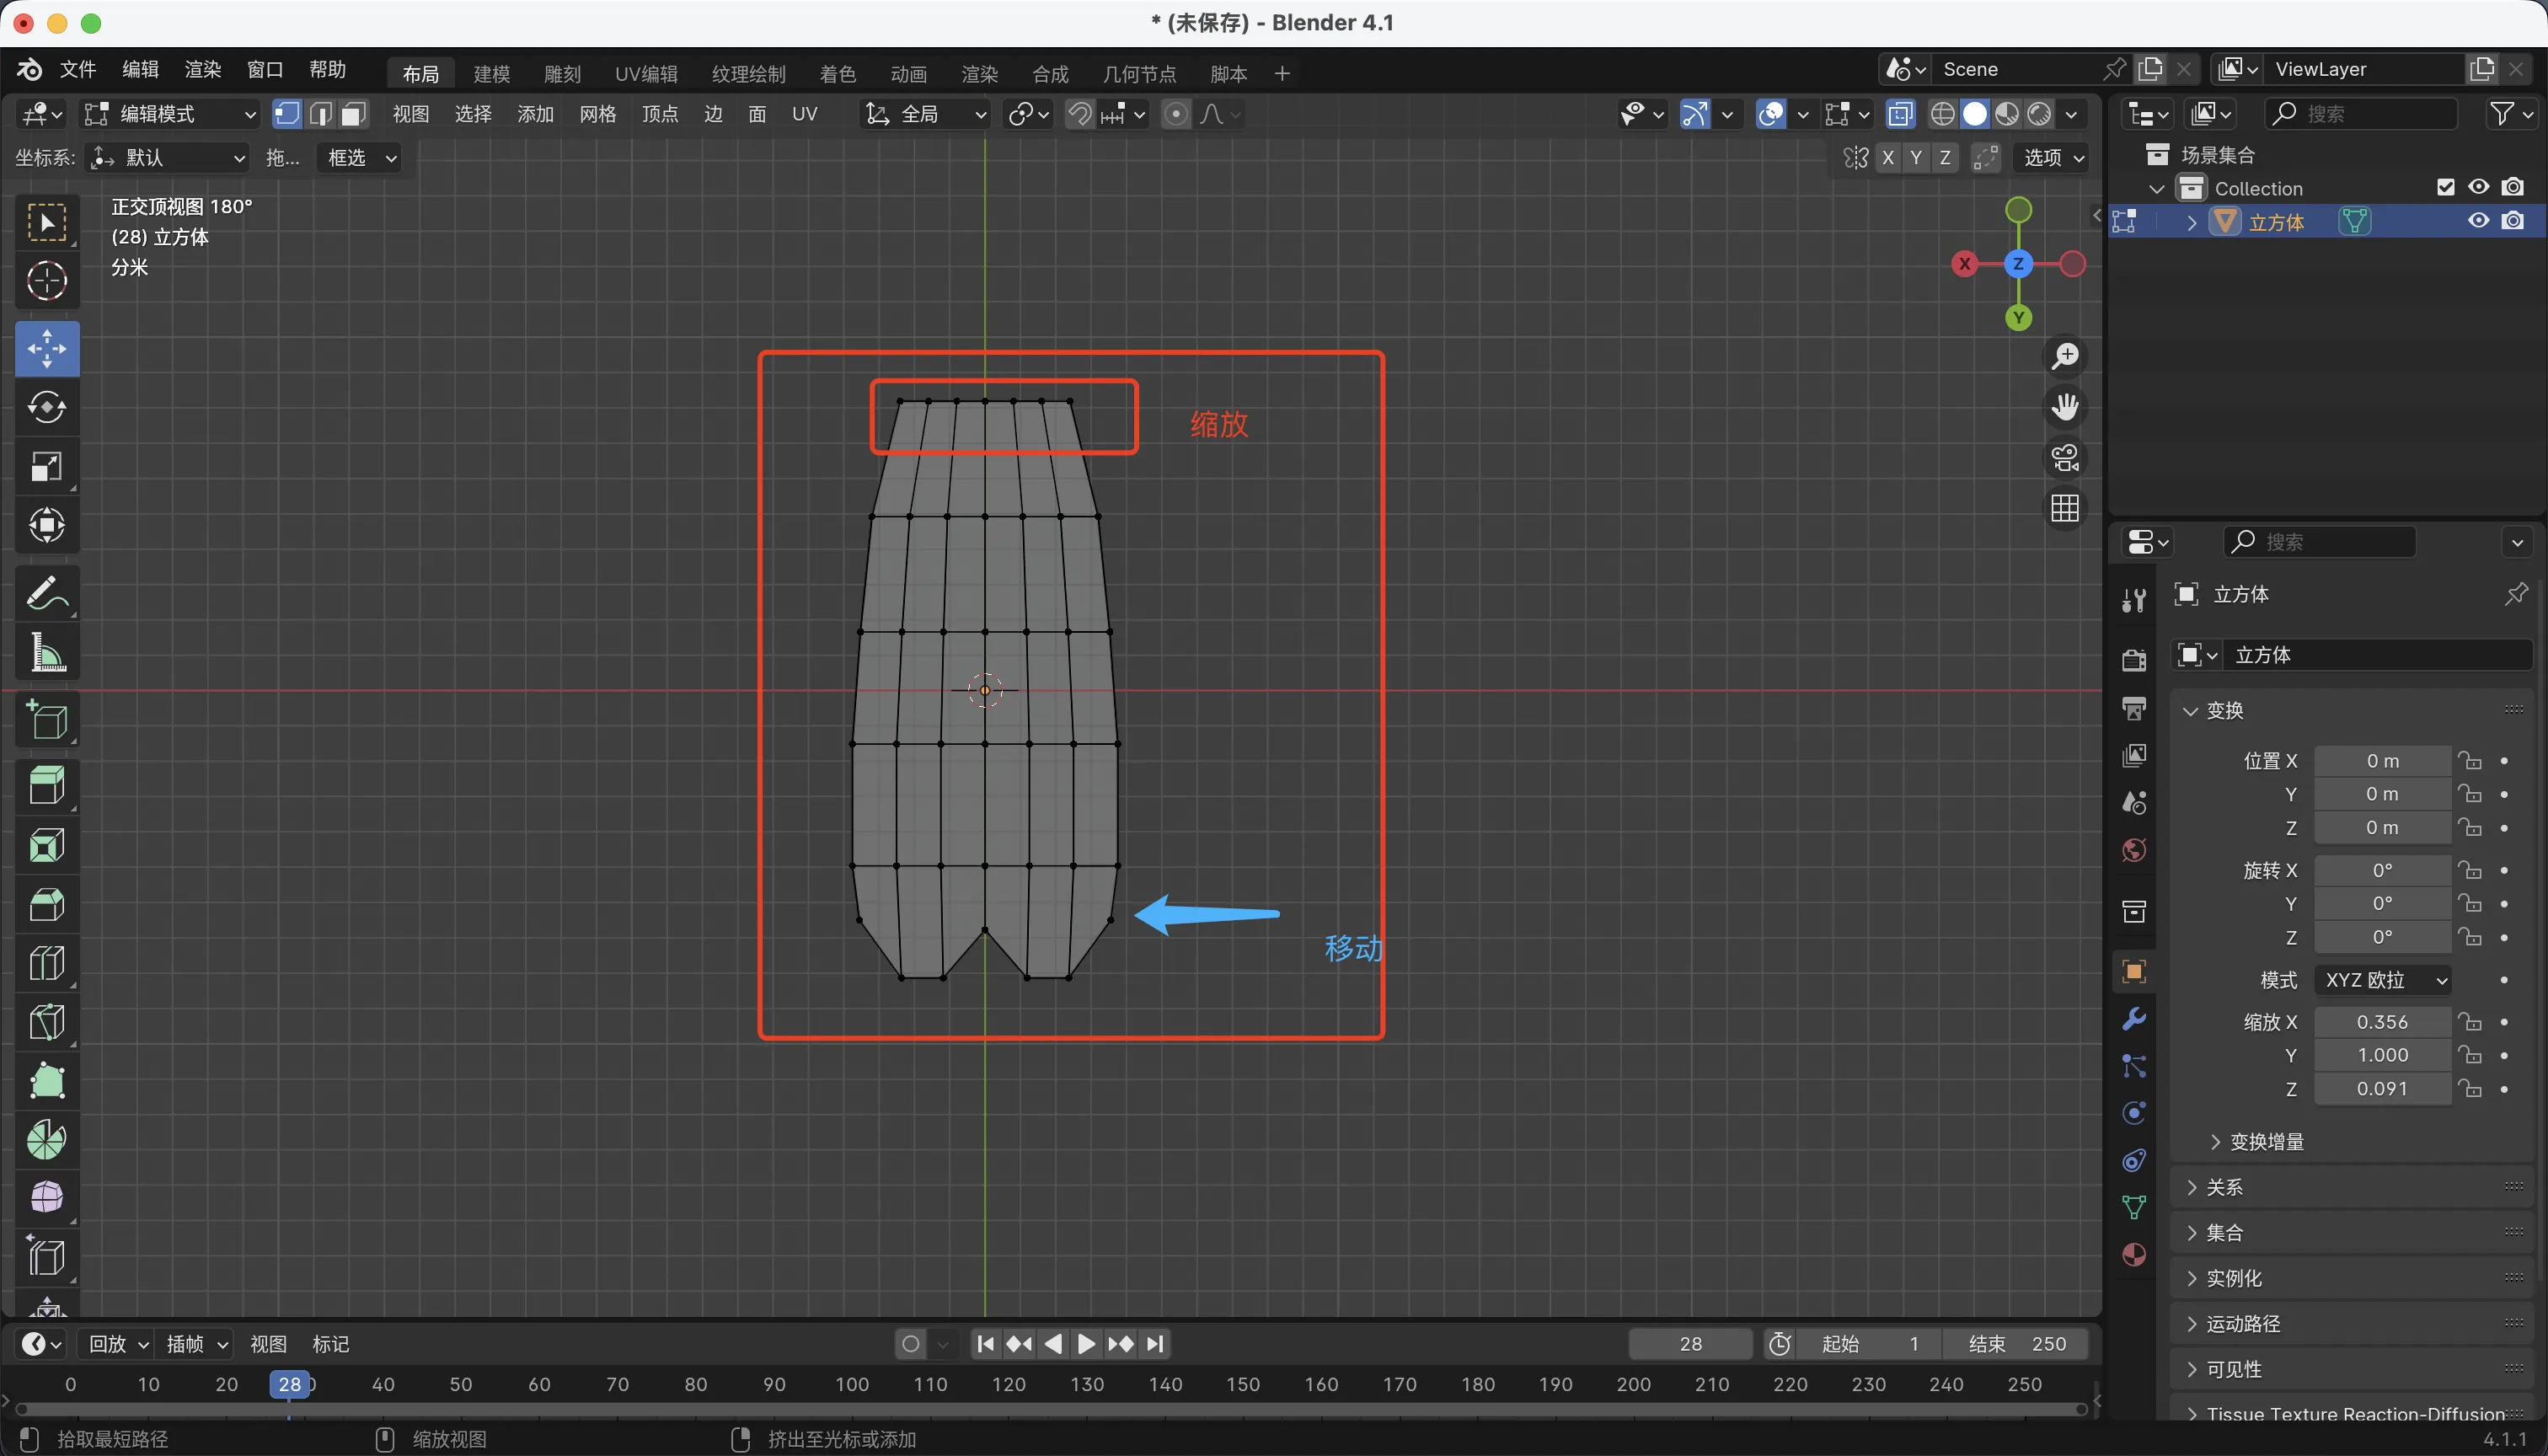Screen dimensions: 2548x1456
Task: Choose the Annotate pencil tool
Action: coord(46,594)
